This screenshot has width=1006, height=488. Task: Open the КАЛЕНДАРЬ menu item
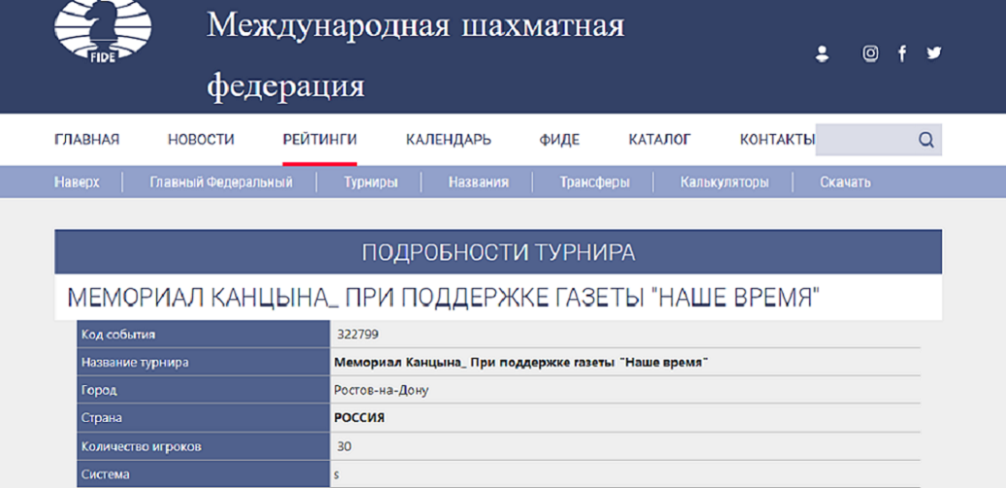[448, 140]
